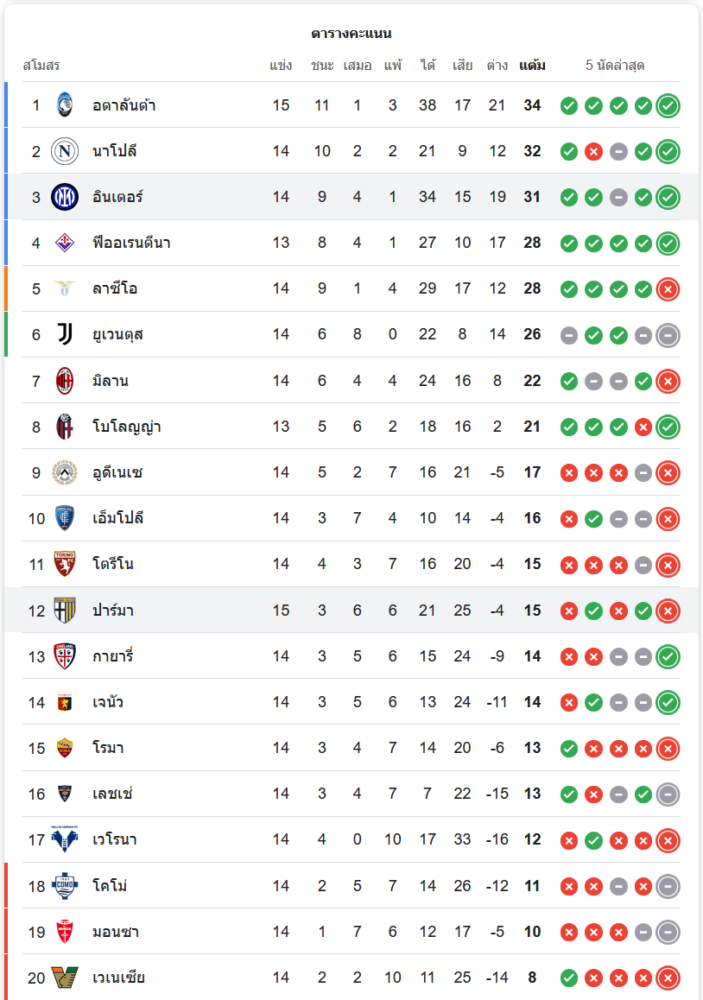
Task: Click the Napoli club crest icon
Action: (x=65, y=151)
